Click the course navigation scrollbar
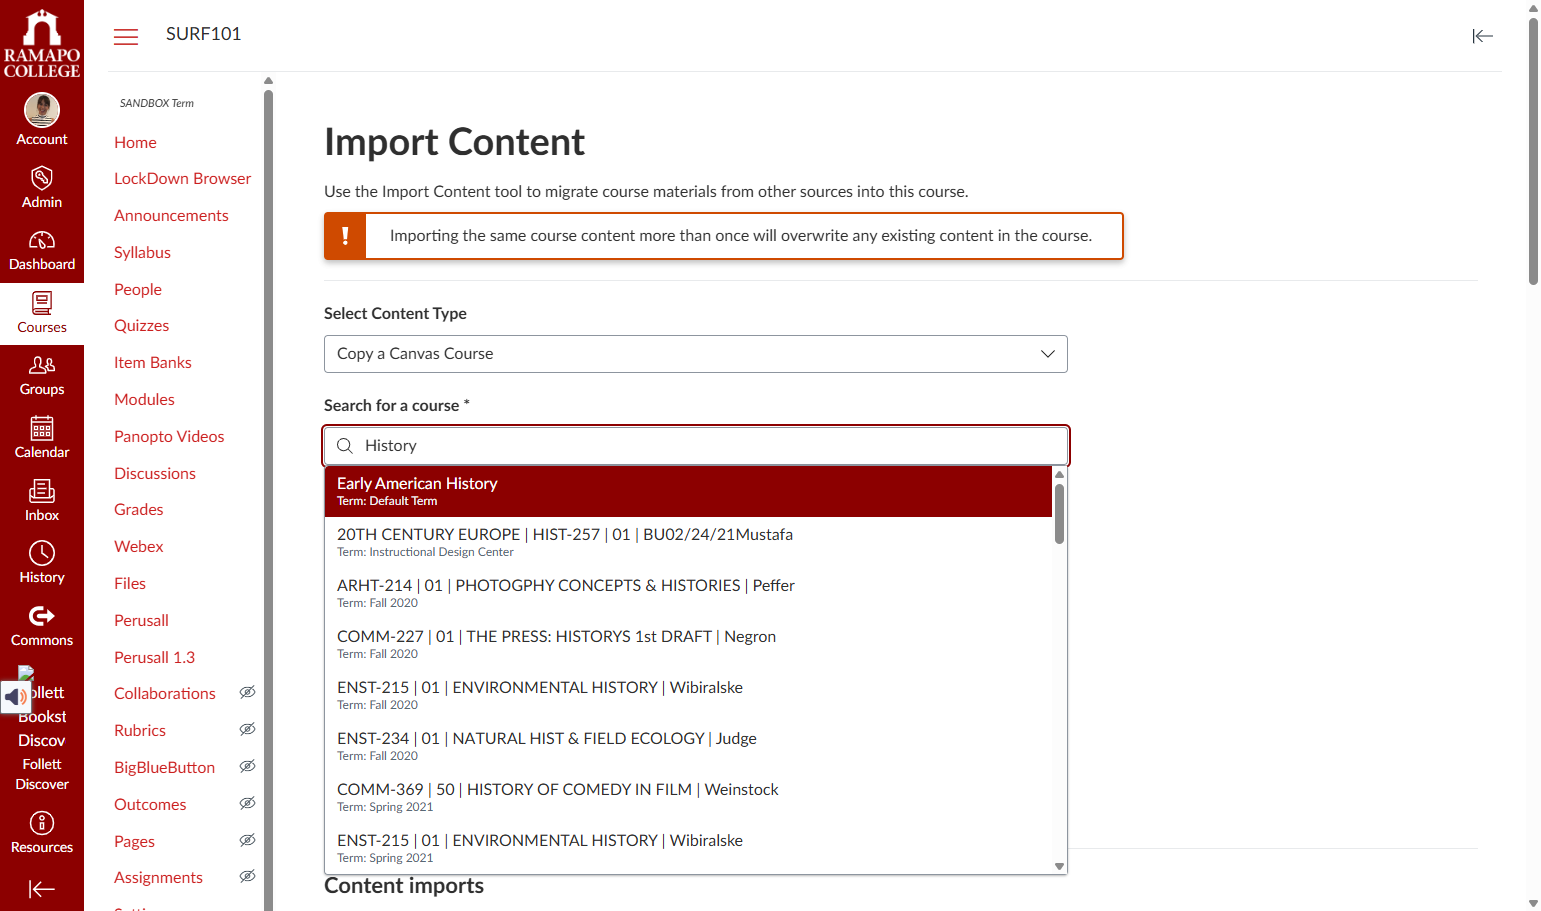This screenshot has width=1541, height=911. point(268,500)
